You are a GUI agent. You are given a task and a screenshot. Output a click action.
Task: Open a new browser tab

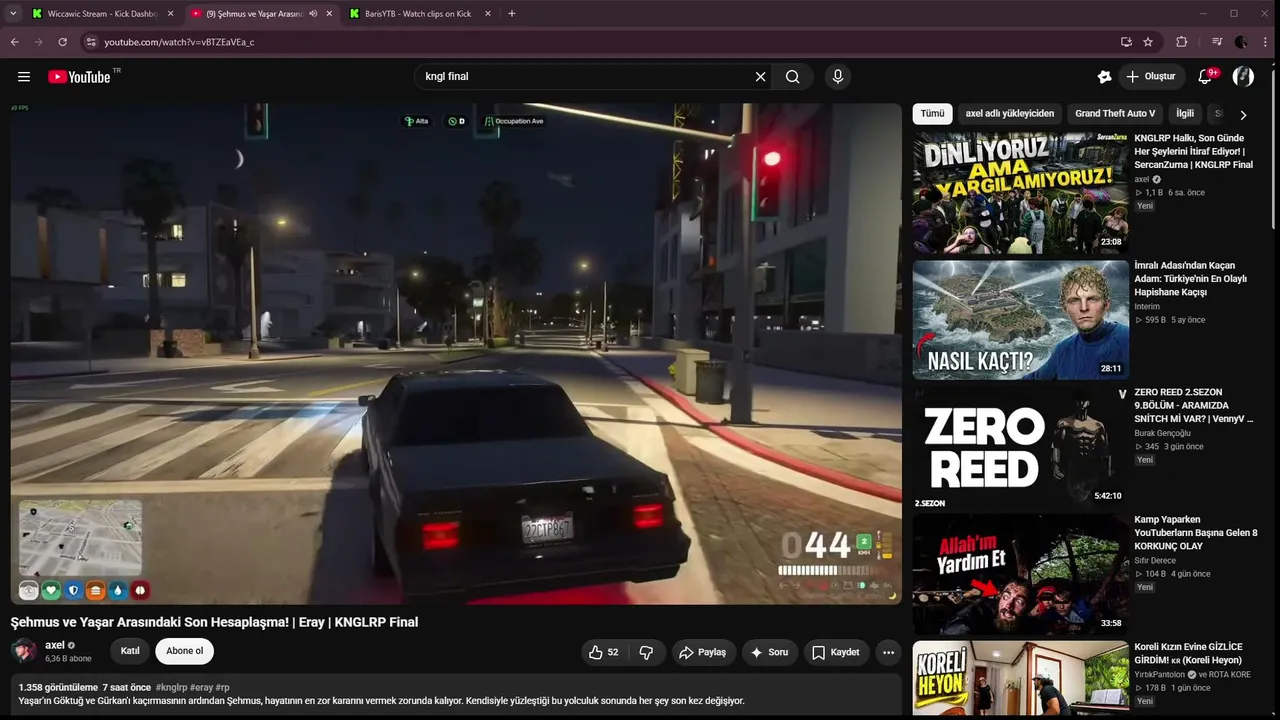[x=512, y=14]
